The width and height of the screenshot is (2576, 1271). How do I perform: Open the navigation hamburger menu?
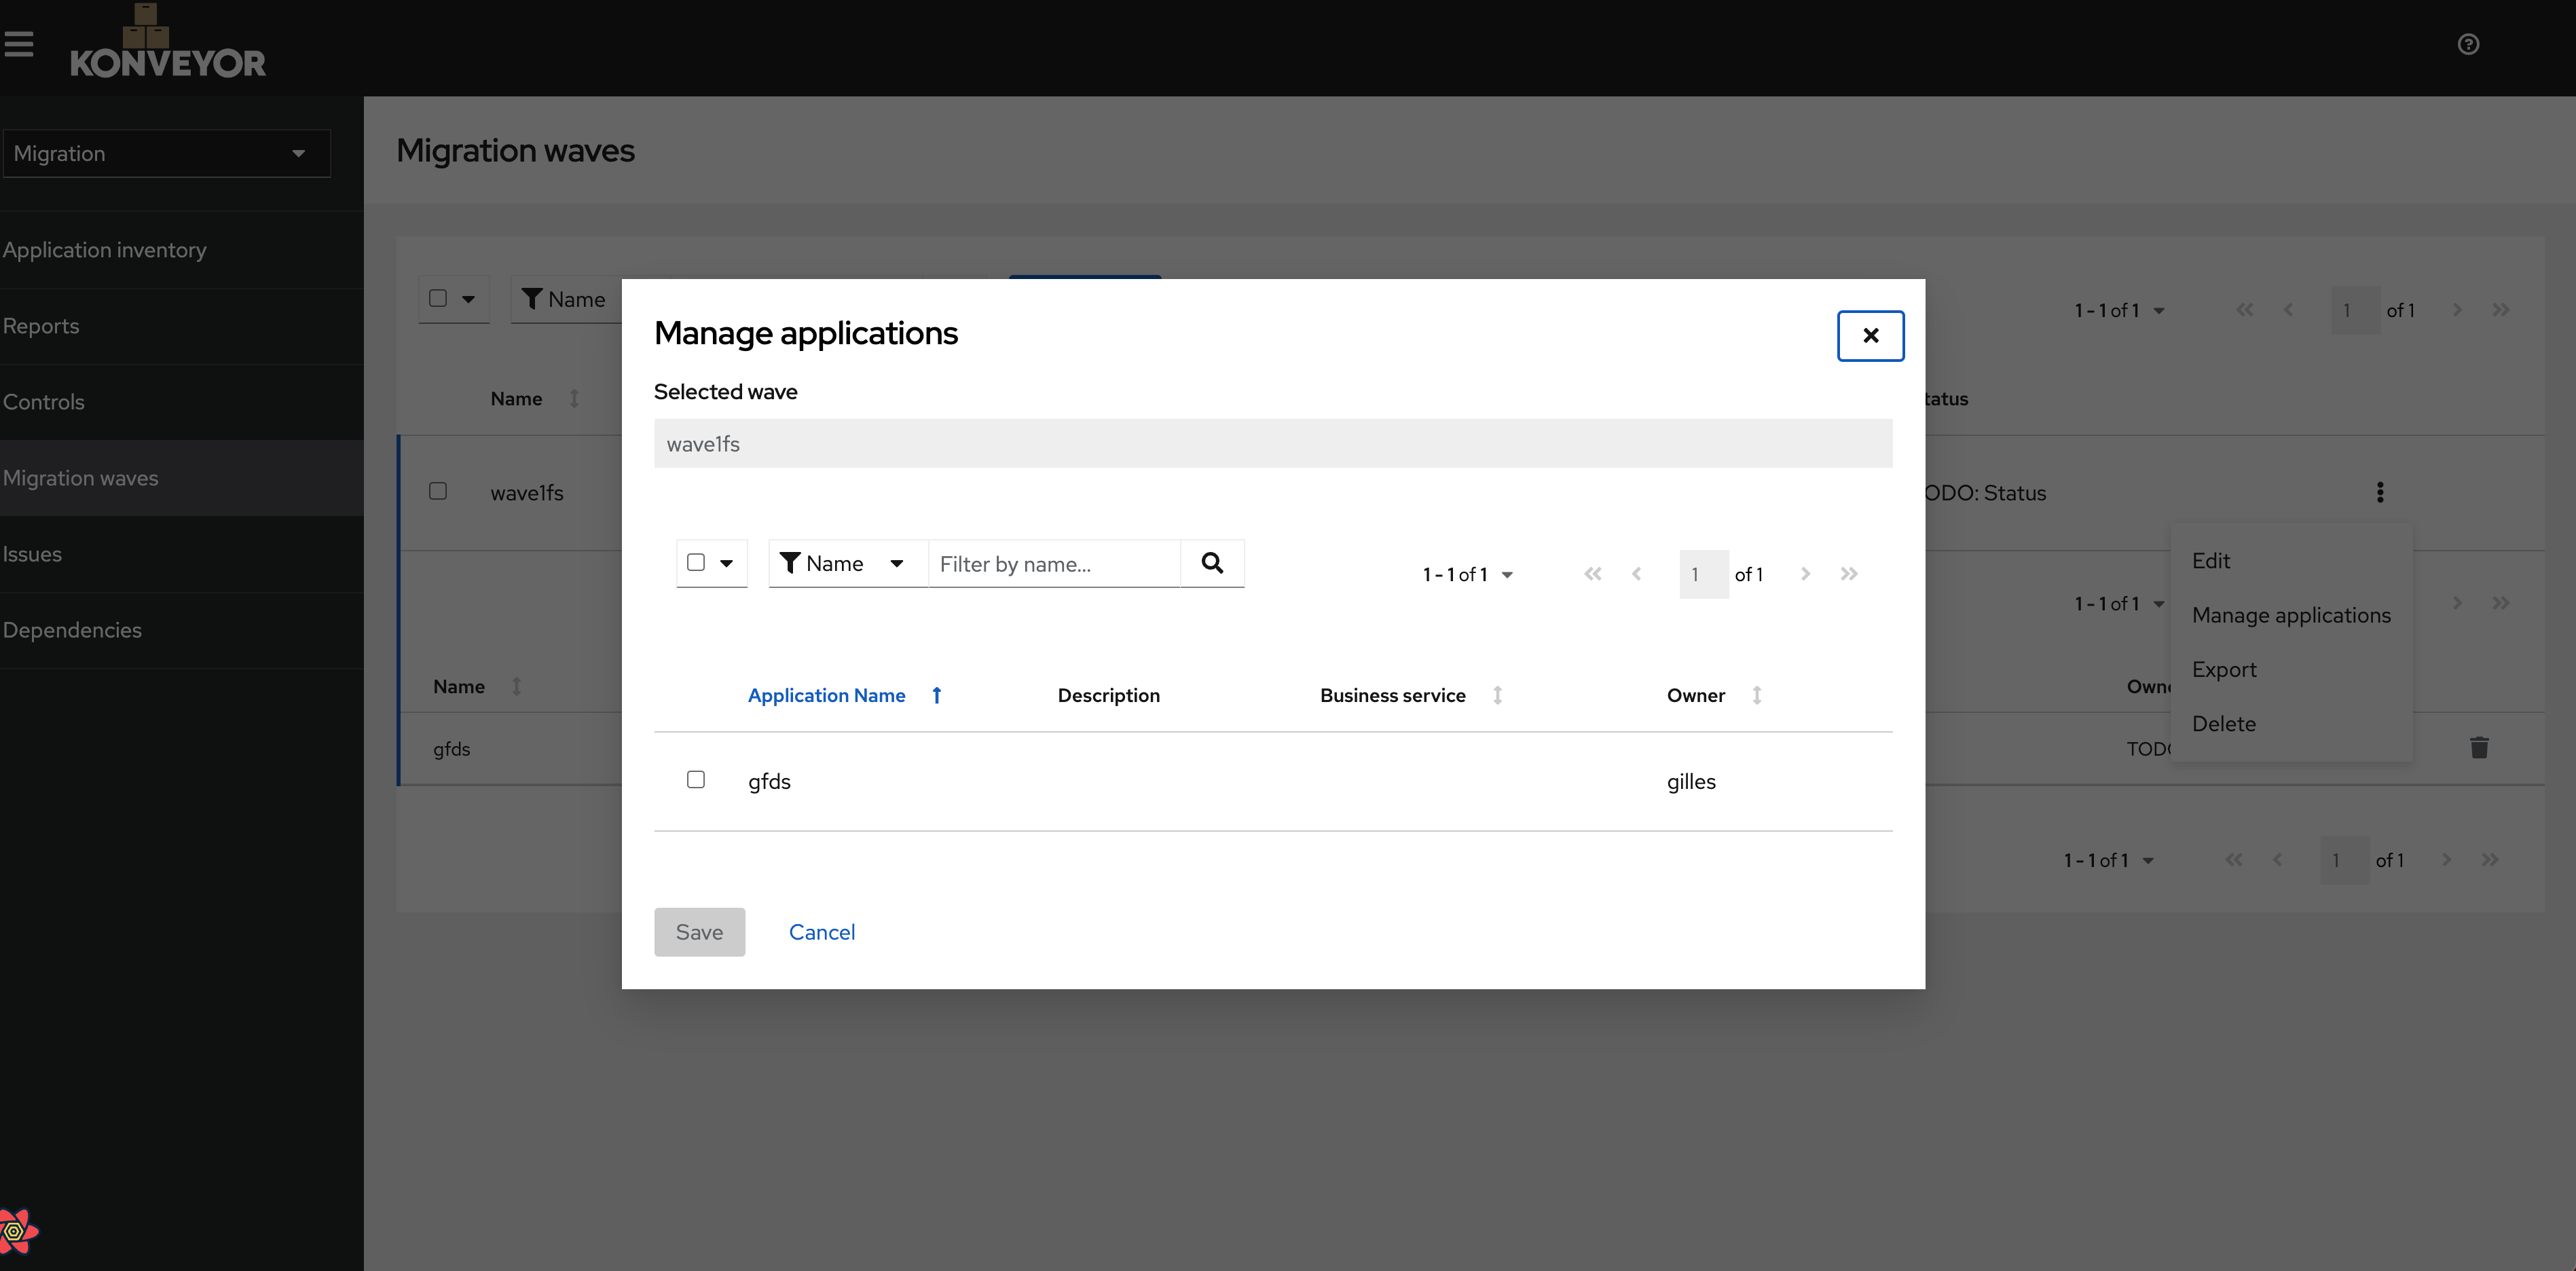(20, 42)
